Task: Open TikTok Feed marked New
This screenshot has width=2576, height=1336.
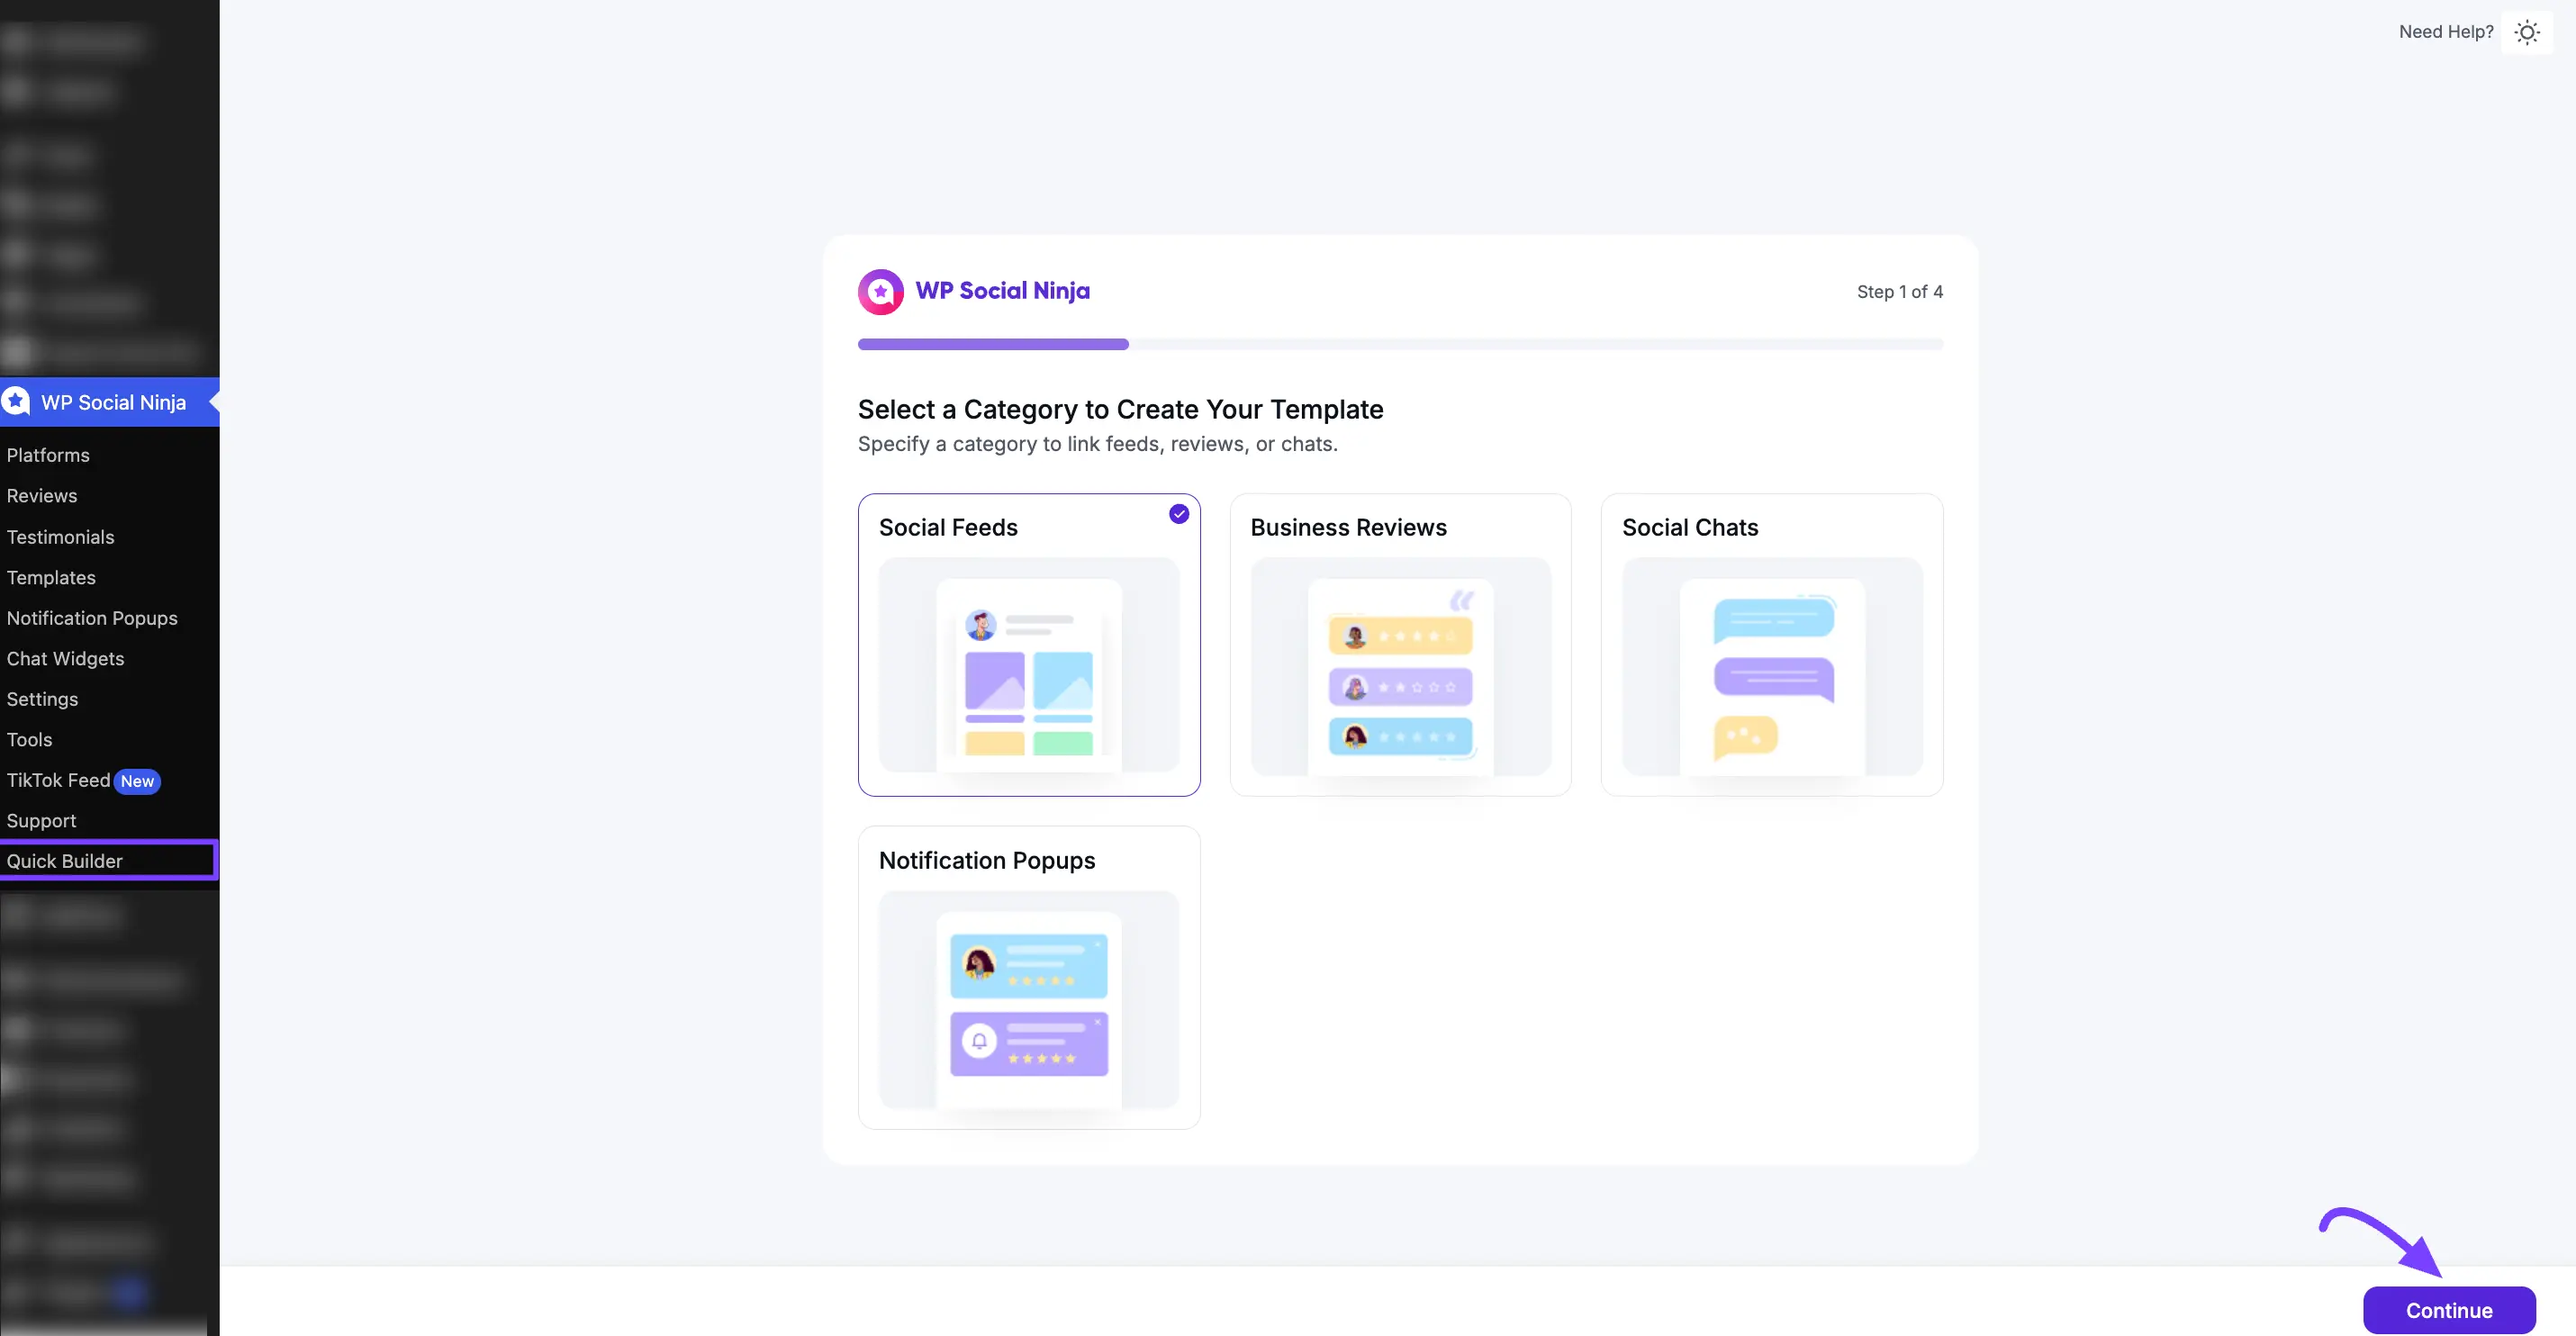Action: click(x=57, y=780)
